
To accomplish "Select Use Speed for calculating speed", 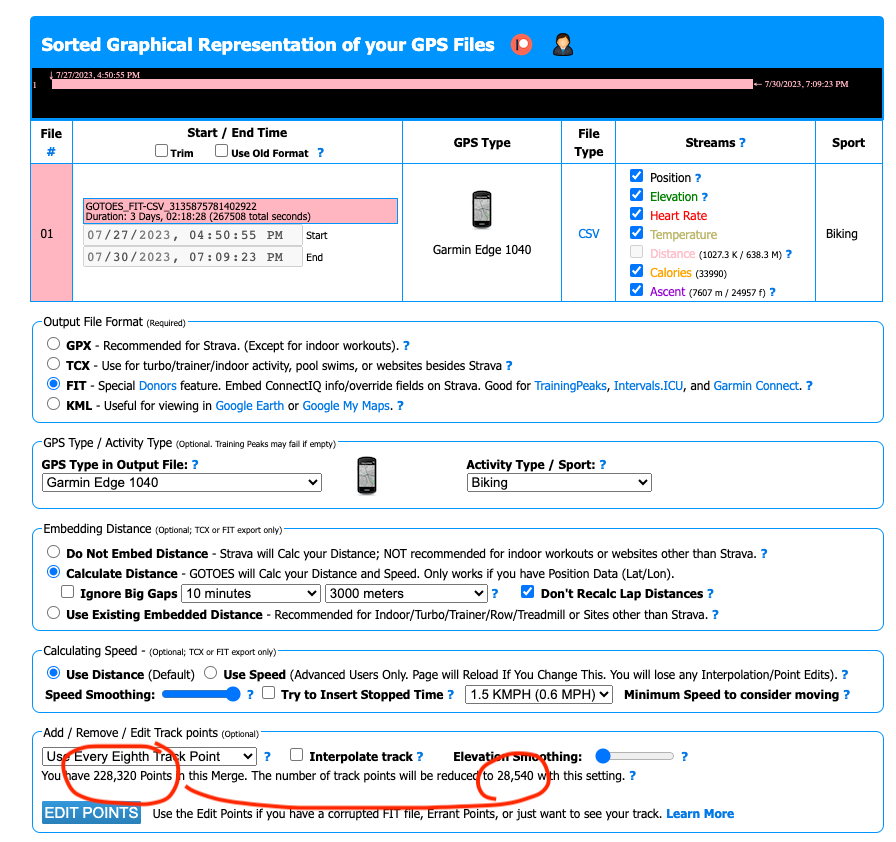I will click(x=211, y=673).
